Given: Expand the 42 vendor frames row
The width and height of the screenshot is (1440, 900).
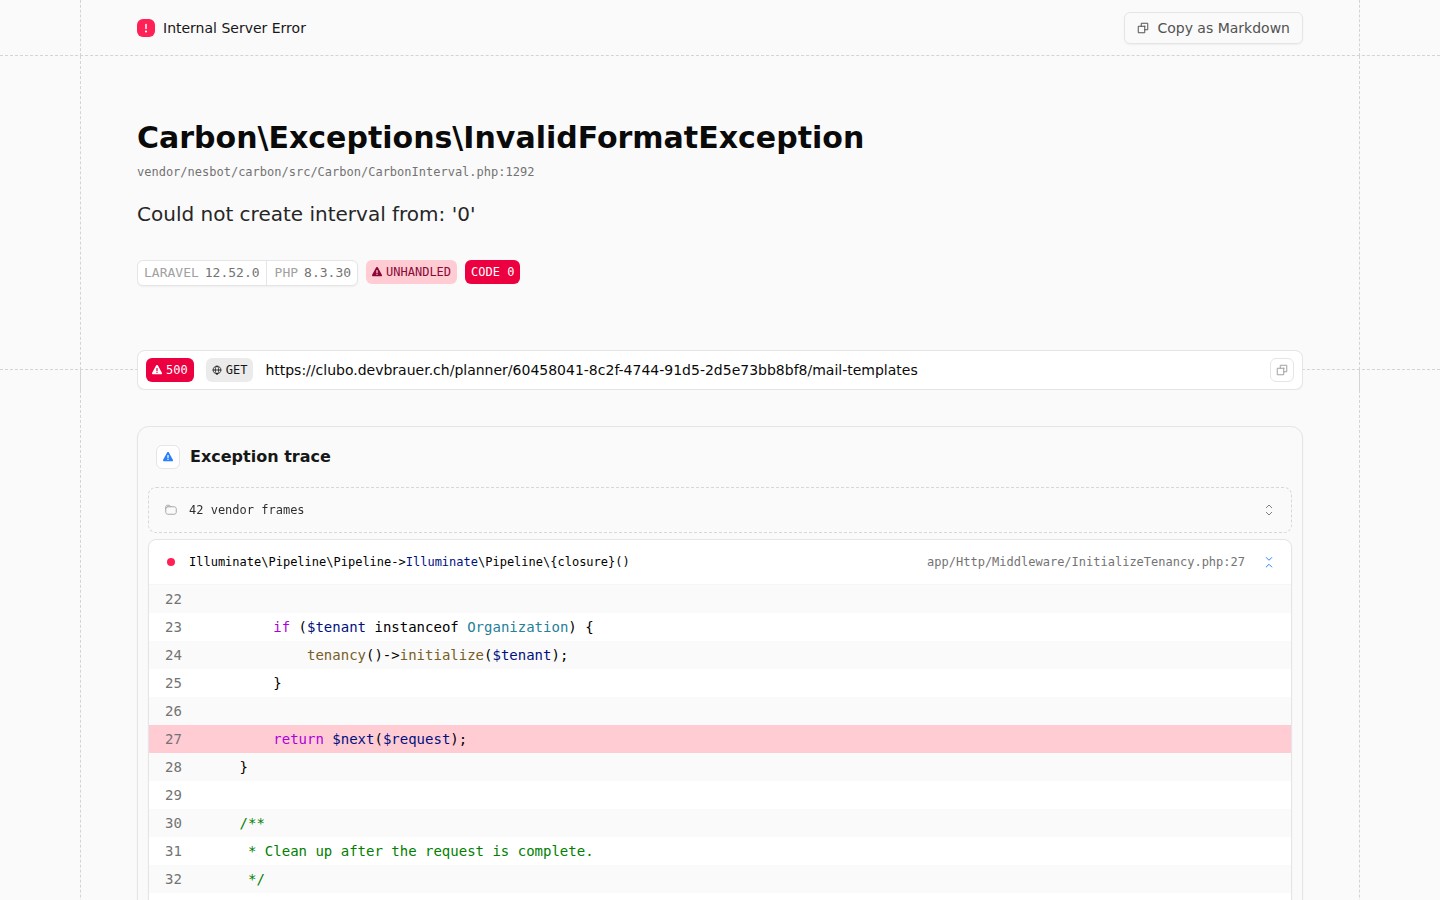Looking at the screenshot, I should (246, 510).
